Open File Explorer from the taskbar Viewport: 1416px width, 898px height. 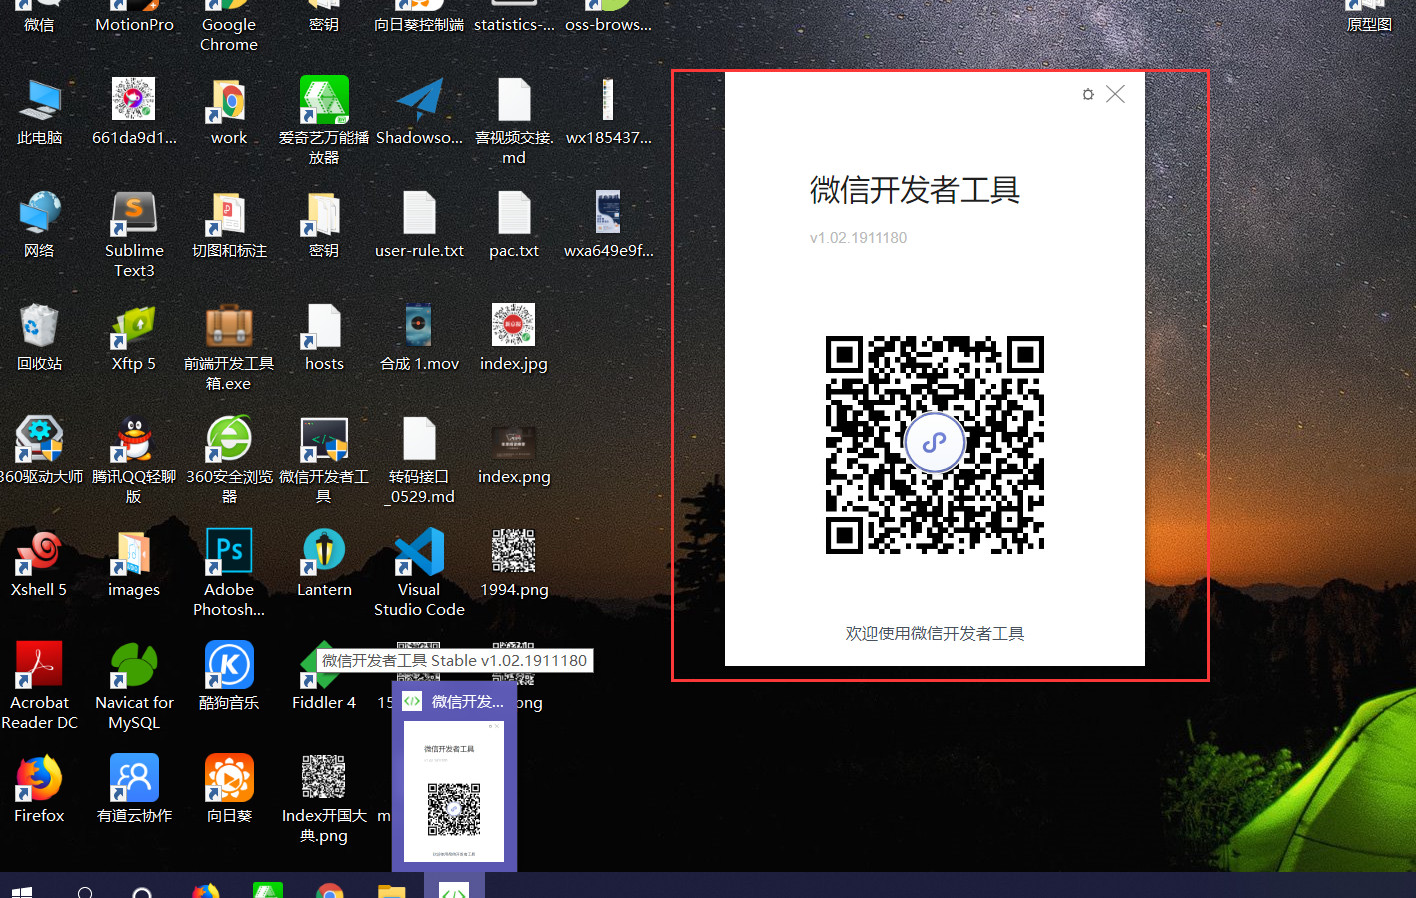[391, 890]
